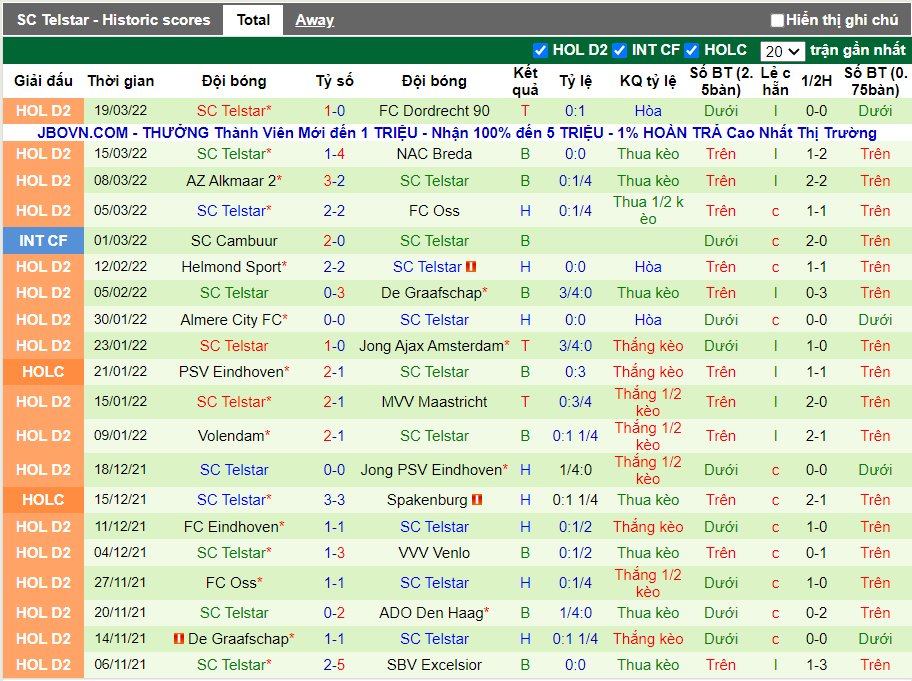Click the 1-4 score versus NAC Breda

[x=334, y=154]
